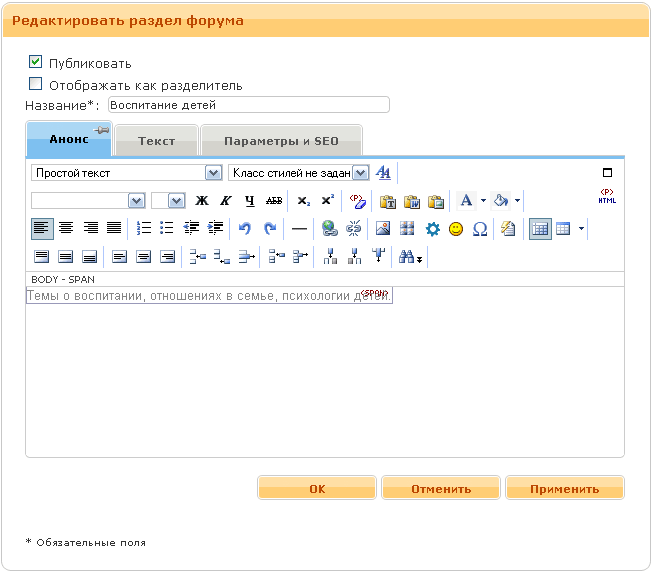The image size is (652, 572).
Task: Enable Отображать как разделитель checkbox
Action: click(36, 84)
